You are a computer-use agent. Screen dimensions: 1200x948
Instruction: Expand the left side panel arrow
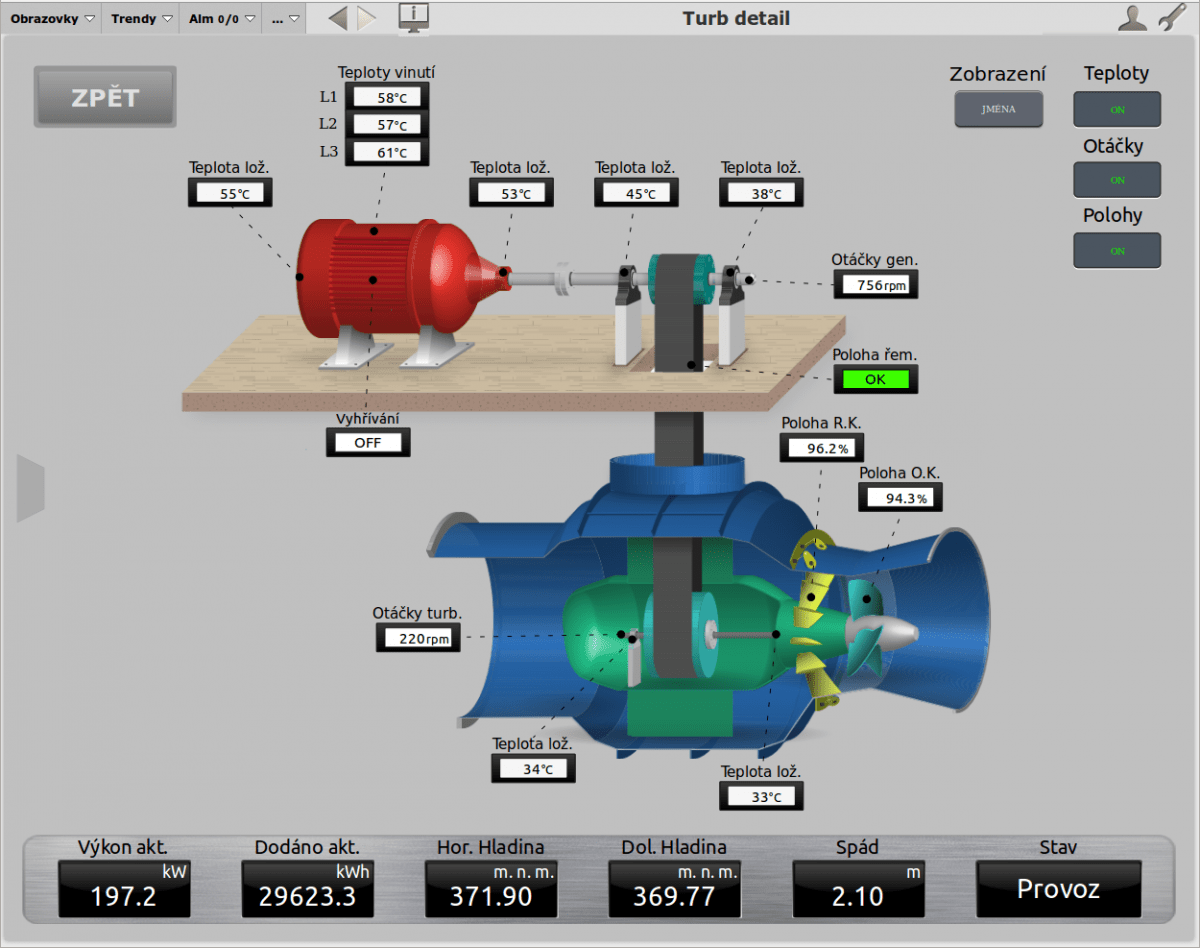[x=31, y=488]
